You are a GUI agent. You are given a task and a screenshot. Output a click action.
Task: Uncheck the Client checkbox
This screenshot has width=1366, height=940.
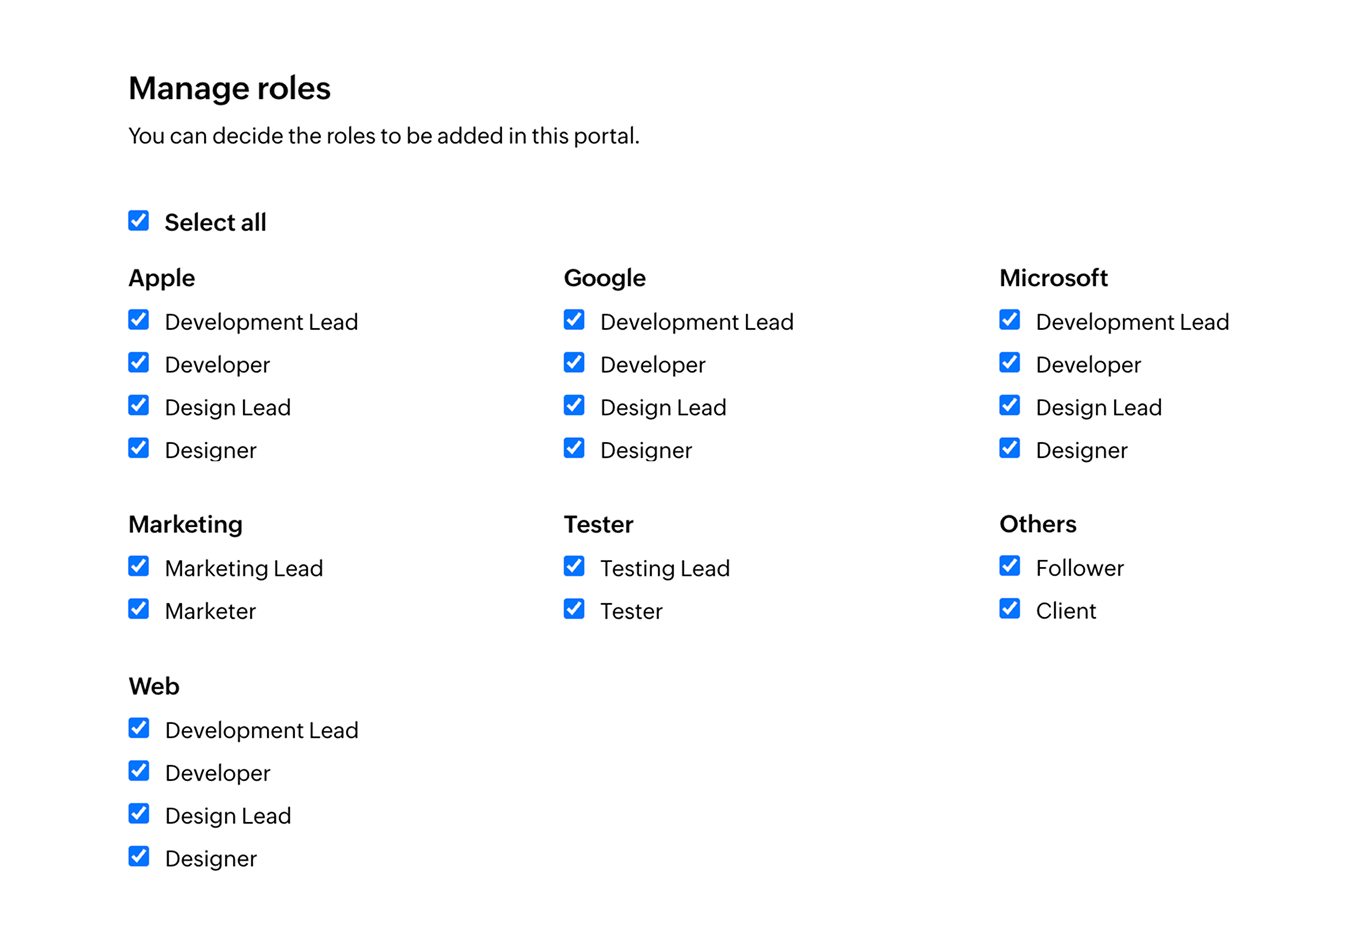[x=1010, y=609]
